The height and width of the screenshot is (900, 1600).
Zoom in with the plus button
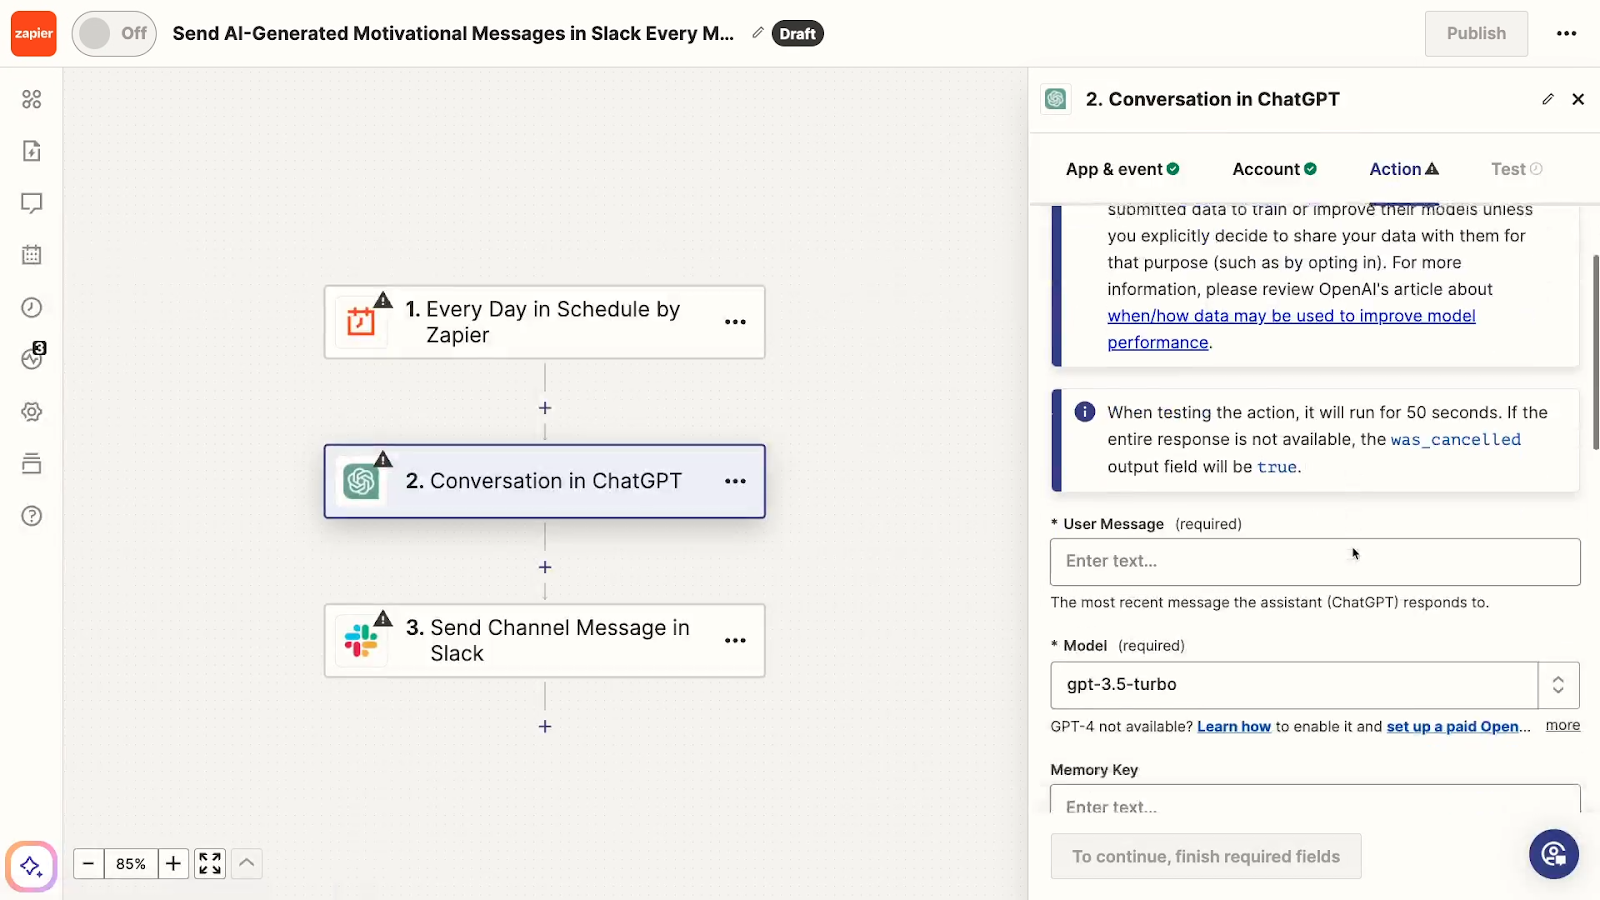173,863
